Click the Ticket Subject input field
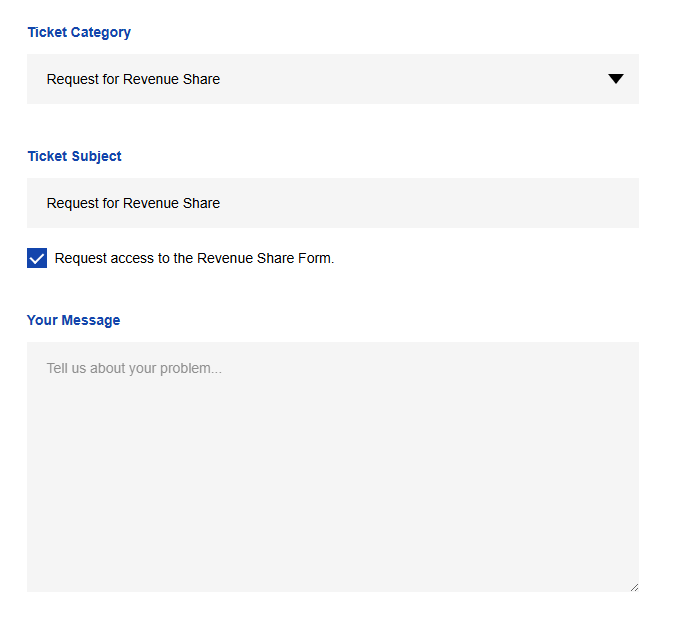Screen dimensions: 680x619 coord(332,203)
